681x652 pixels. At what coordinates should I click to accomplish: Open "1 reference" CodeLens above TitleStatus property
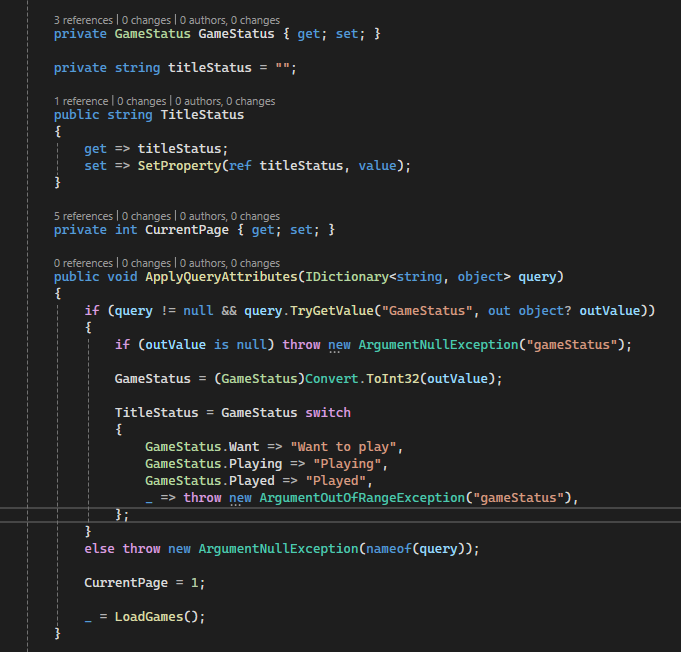(81, 101)
